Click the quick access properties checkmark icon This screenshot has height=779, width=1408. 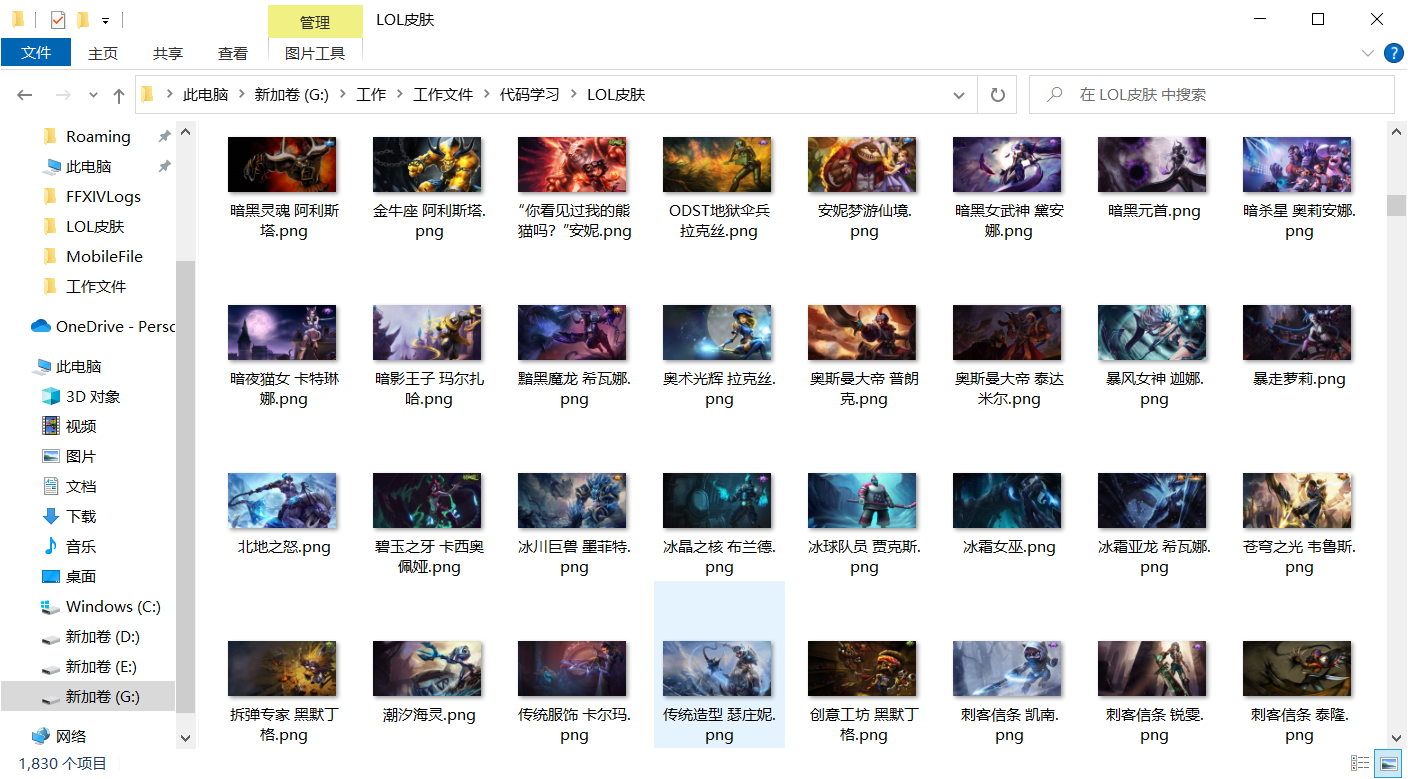(58, 19)
